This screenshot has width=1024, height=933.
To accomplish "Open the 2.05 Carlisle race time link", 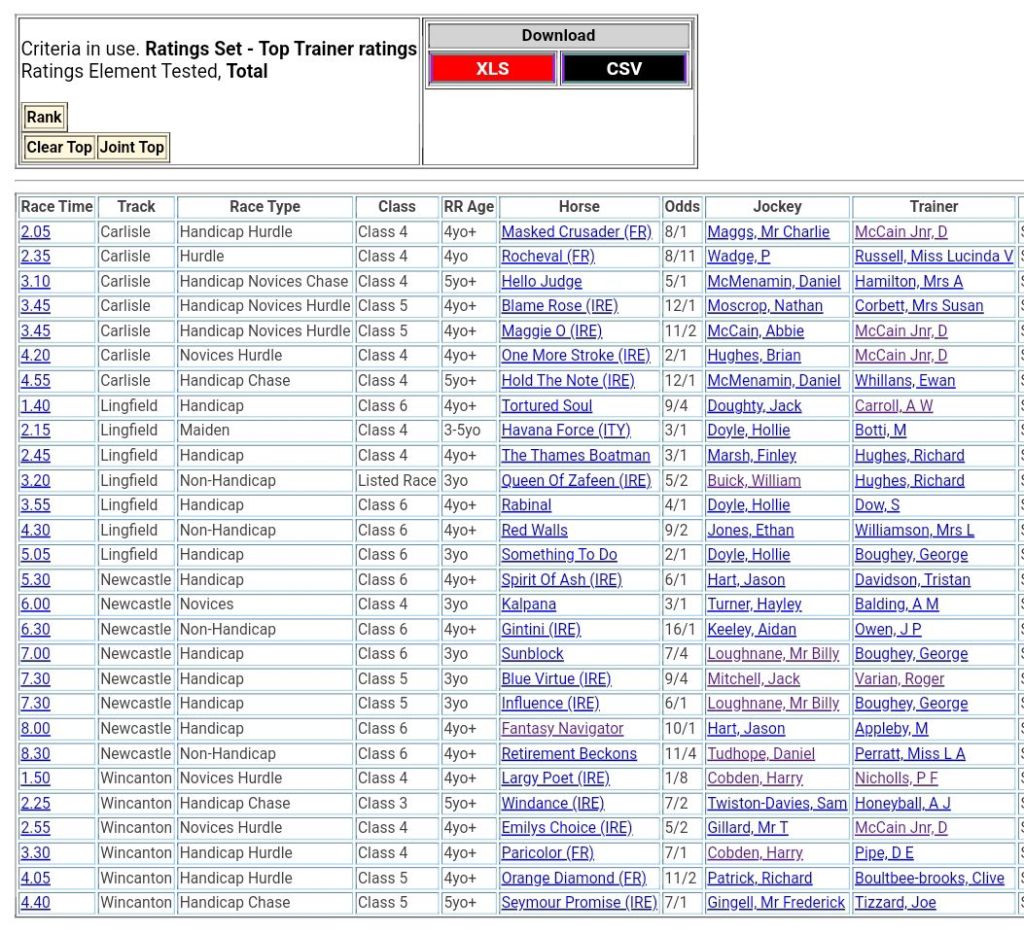I will (35, 232).
